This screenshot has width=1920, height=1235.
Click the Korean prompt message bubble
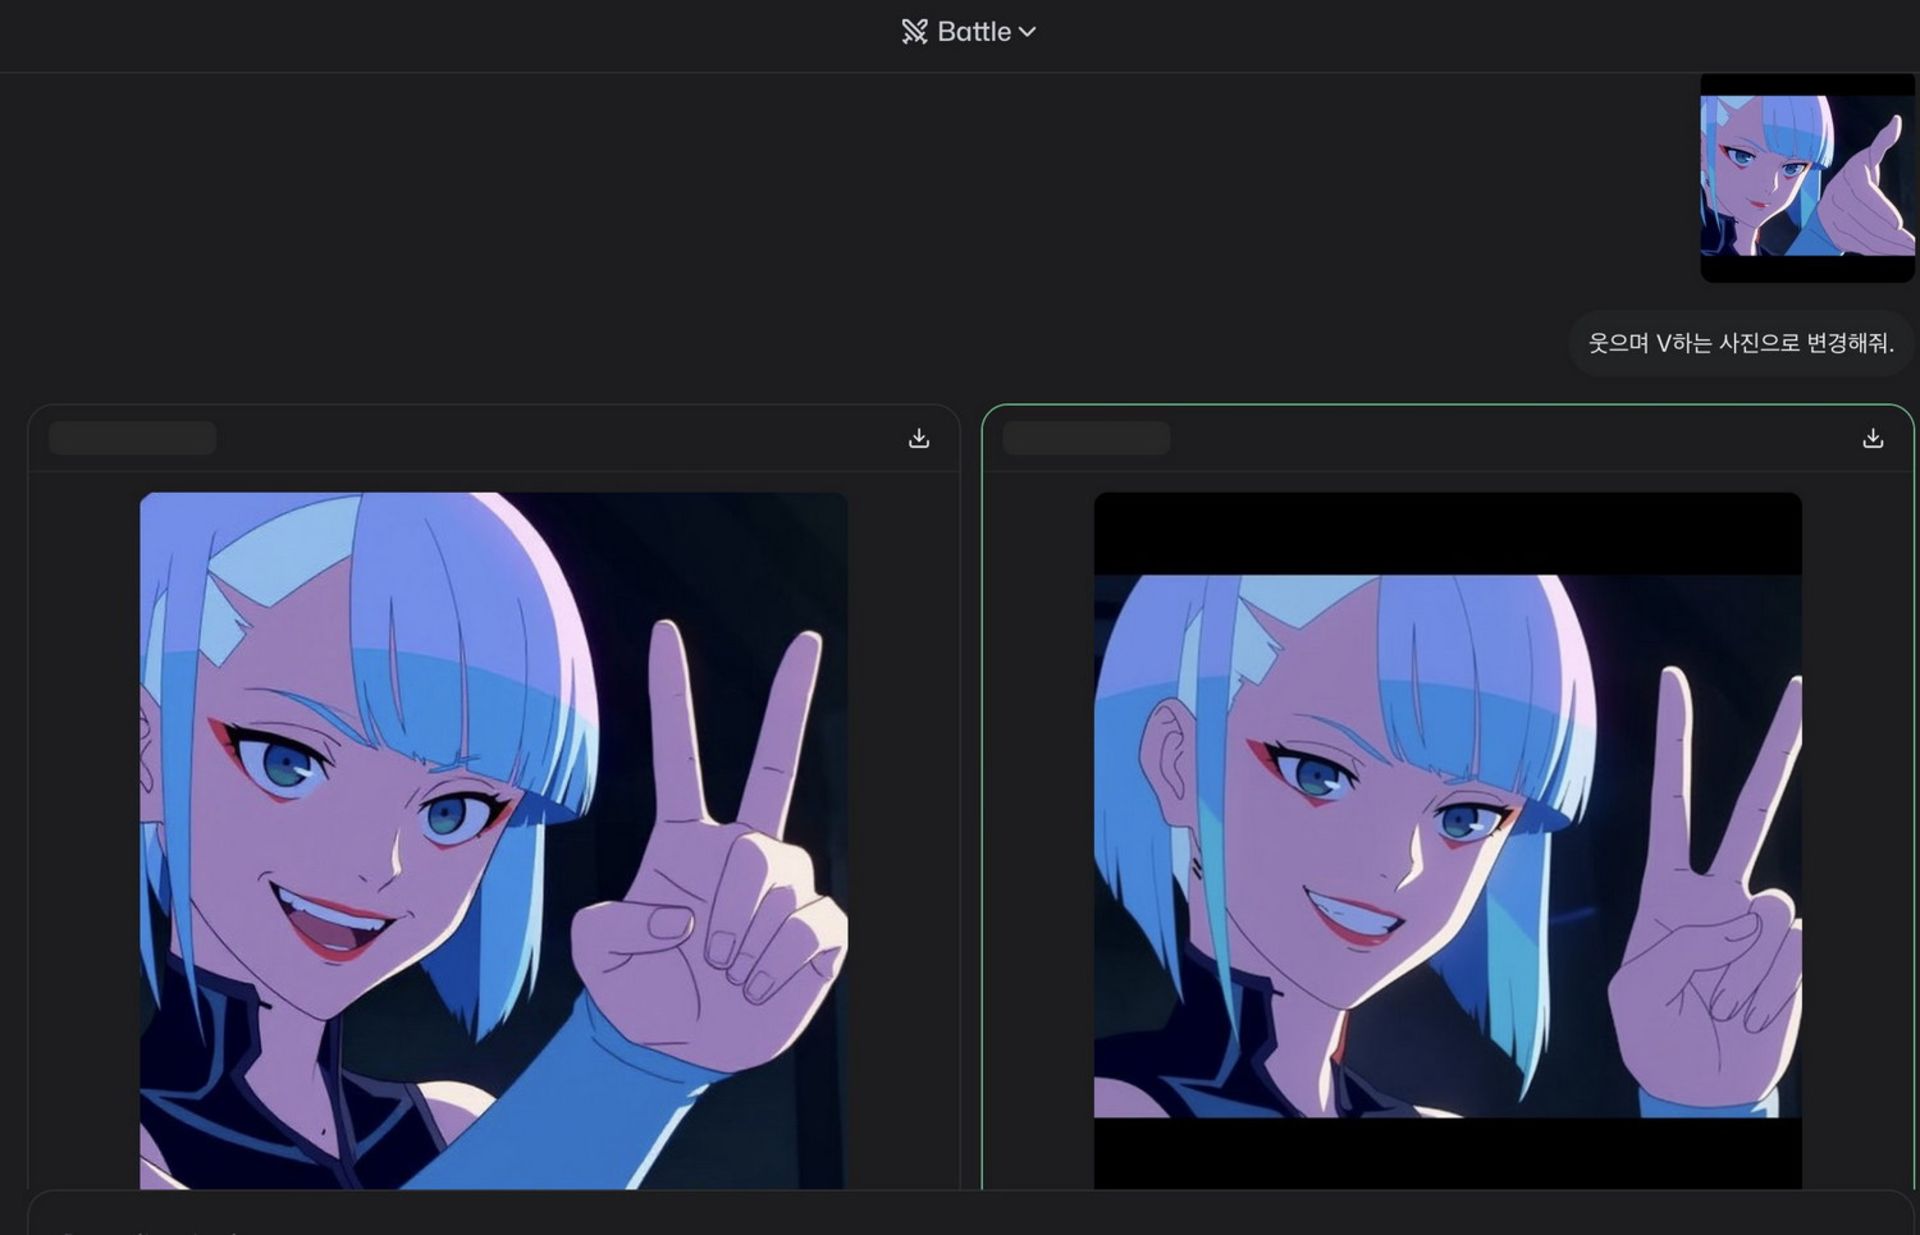(1740, 343)
